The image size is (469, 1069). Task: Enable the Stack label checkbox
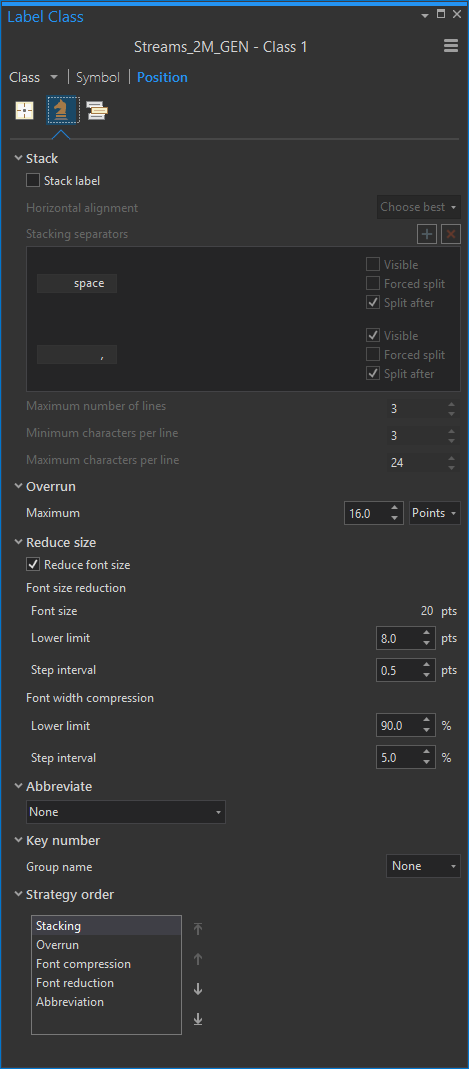point(33,181)
